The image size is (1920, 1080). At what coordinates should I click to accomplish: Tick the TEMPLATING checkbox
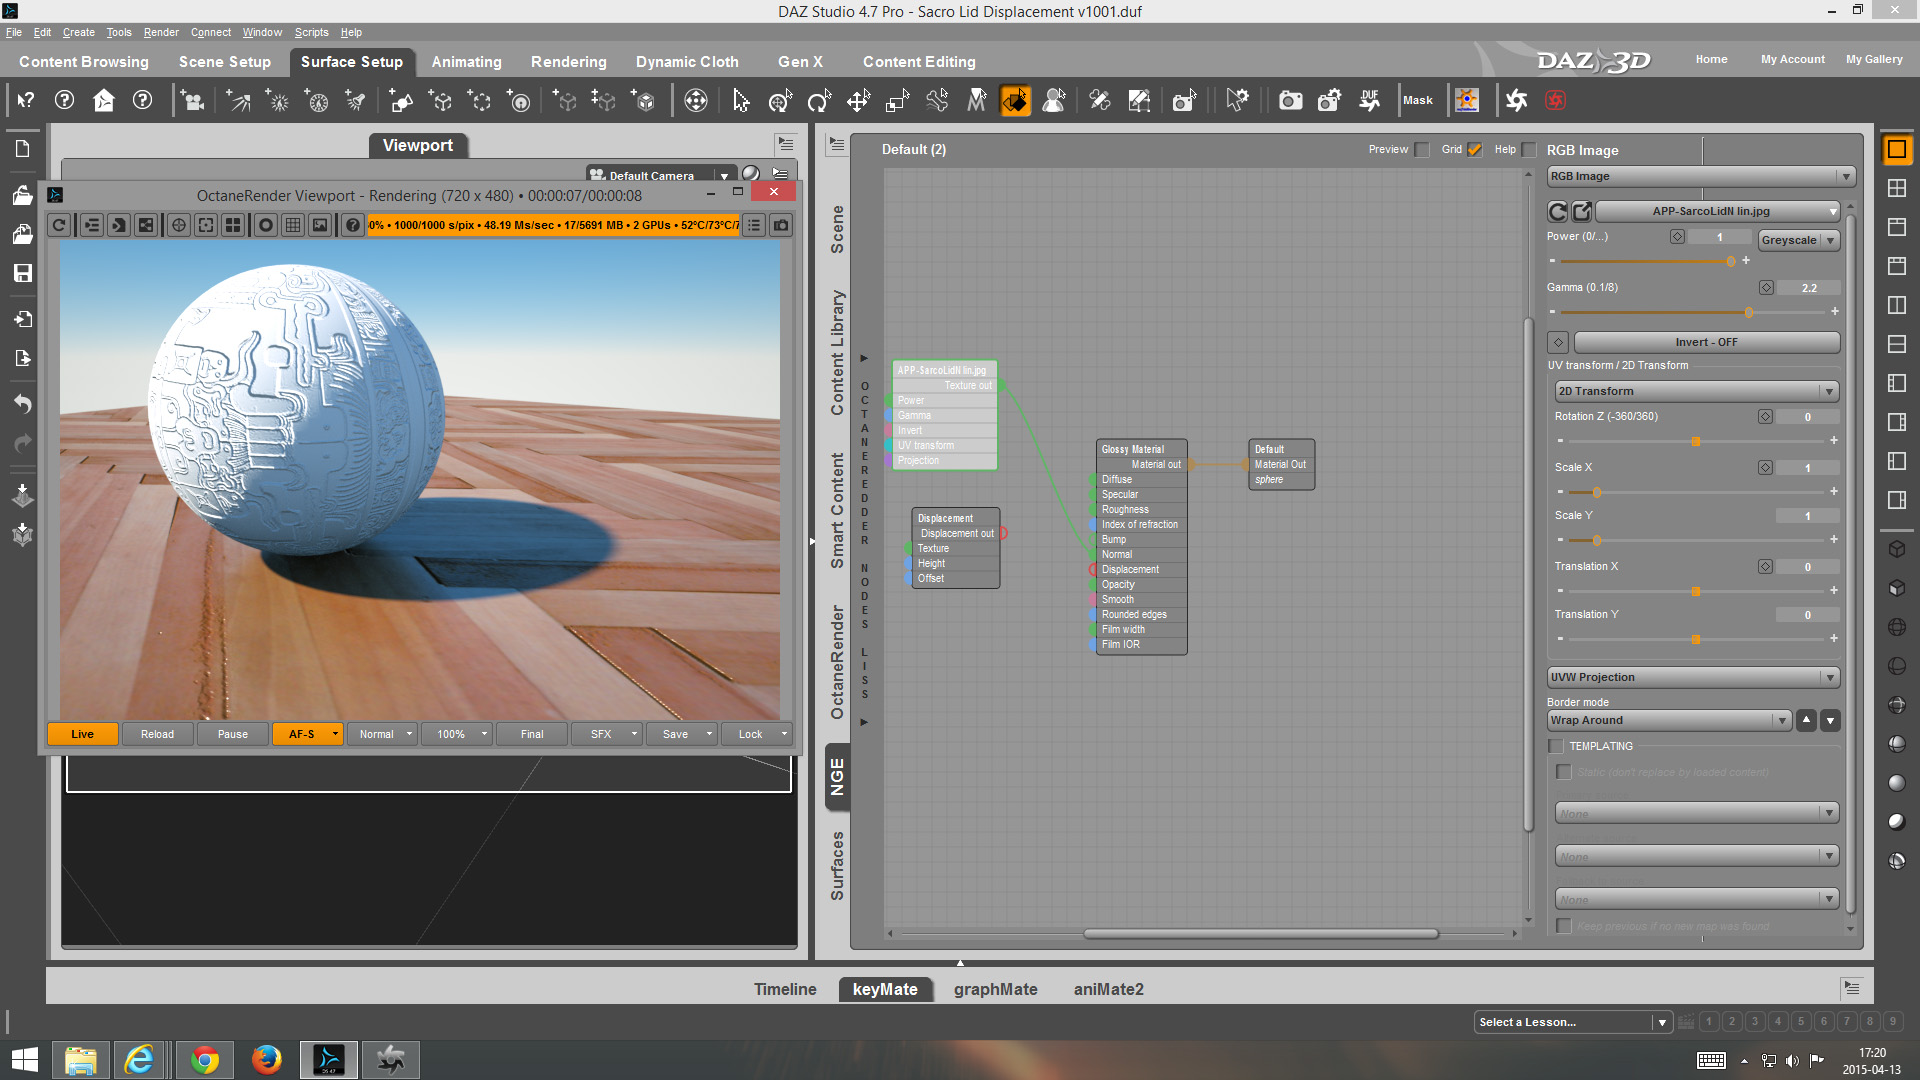(1556, 746)
